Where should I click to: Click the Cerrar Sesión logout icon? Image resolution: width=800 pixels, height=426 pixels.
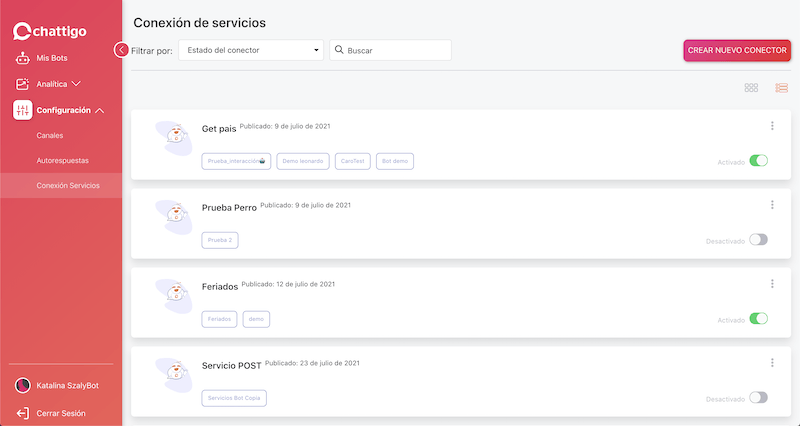pyautogui.click(x=22, y=413)
